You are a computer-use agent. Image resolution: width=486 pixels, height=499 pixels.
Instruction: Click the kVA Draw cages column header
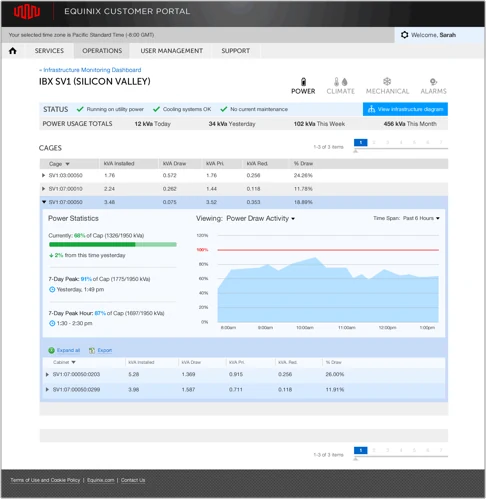(x=174, y=163)
